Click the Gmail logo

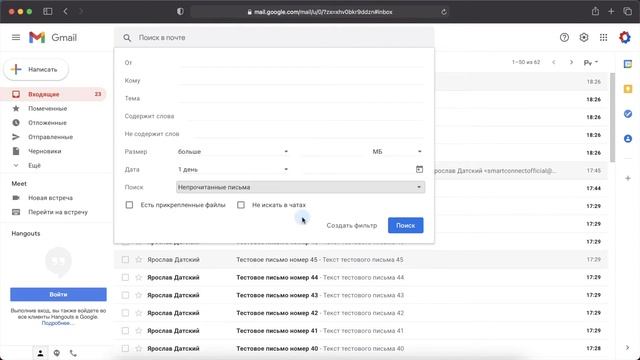pyautogui.click(x=53, y=38)
